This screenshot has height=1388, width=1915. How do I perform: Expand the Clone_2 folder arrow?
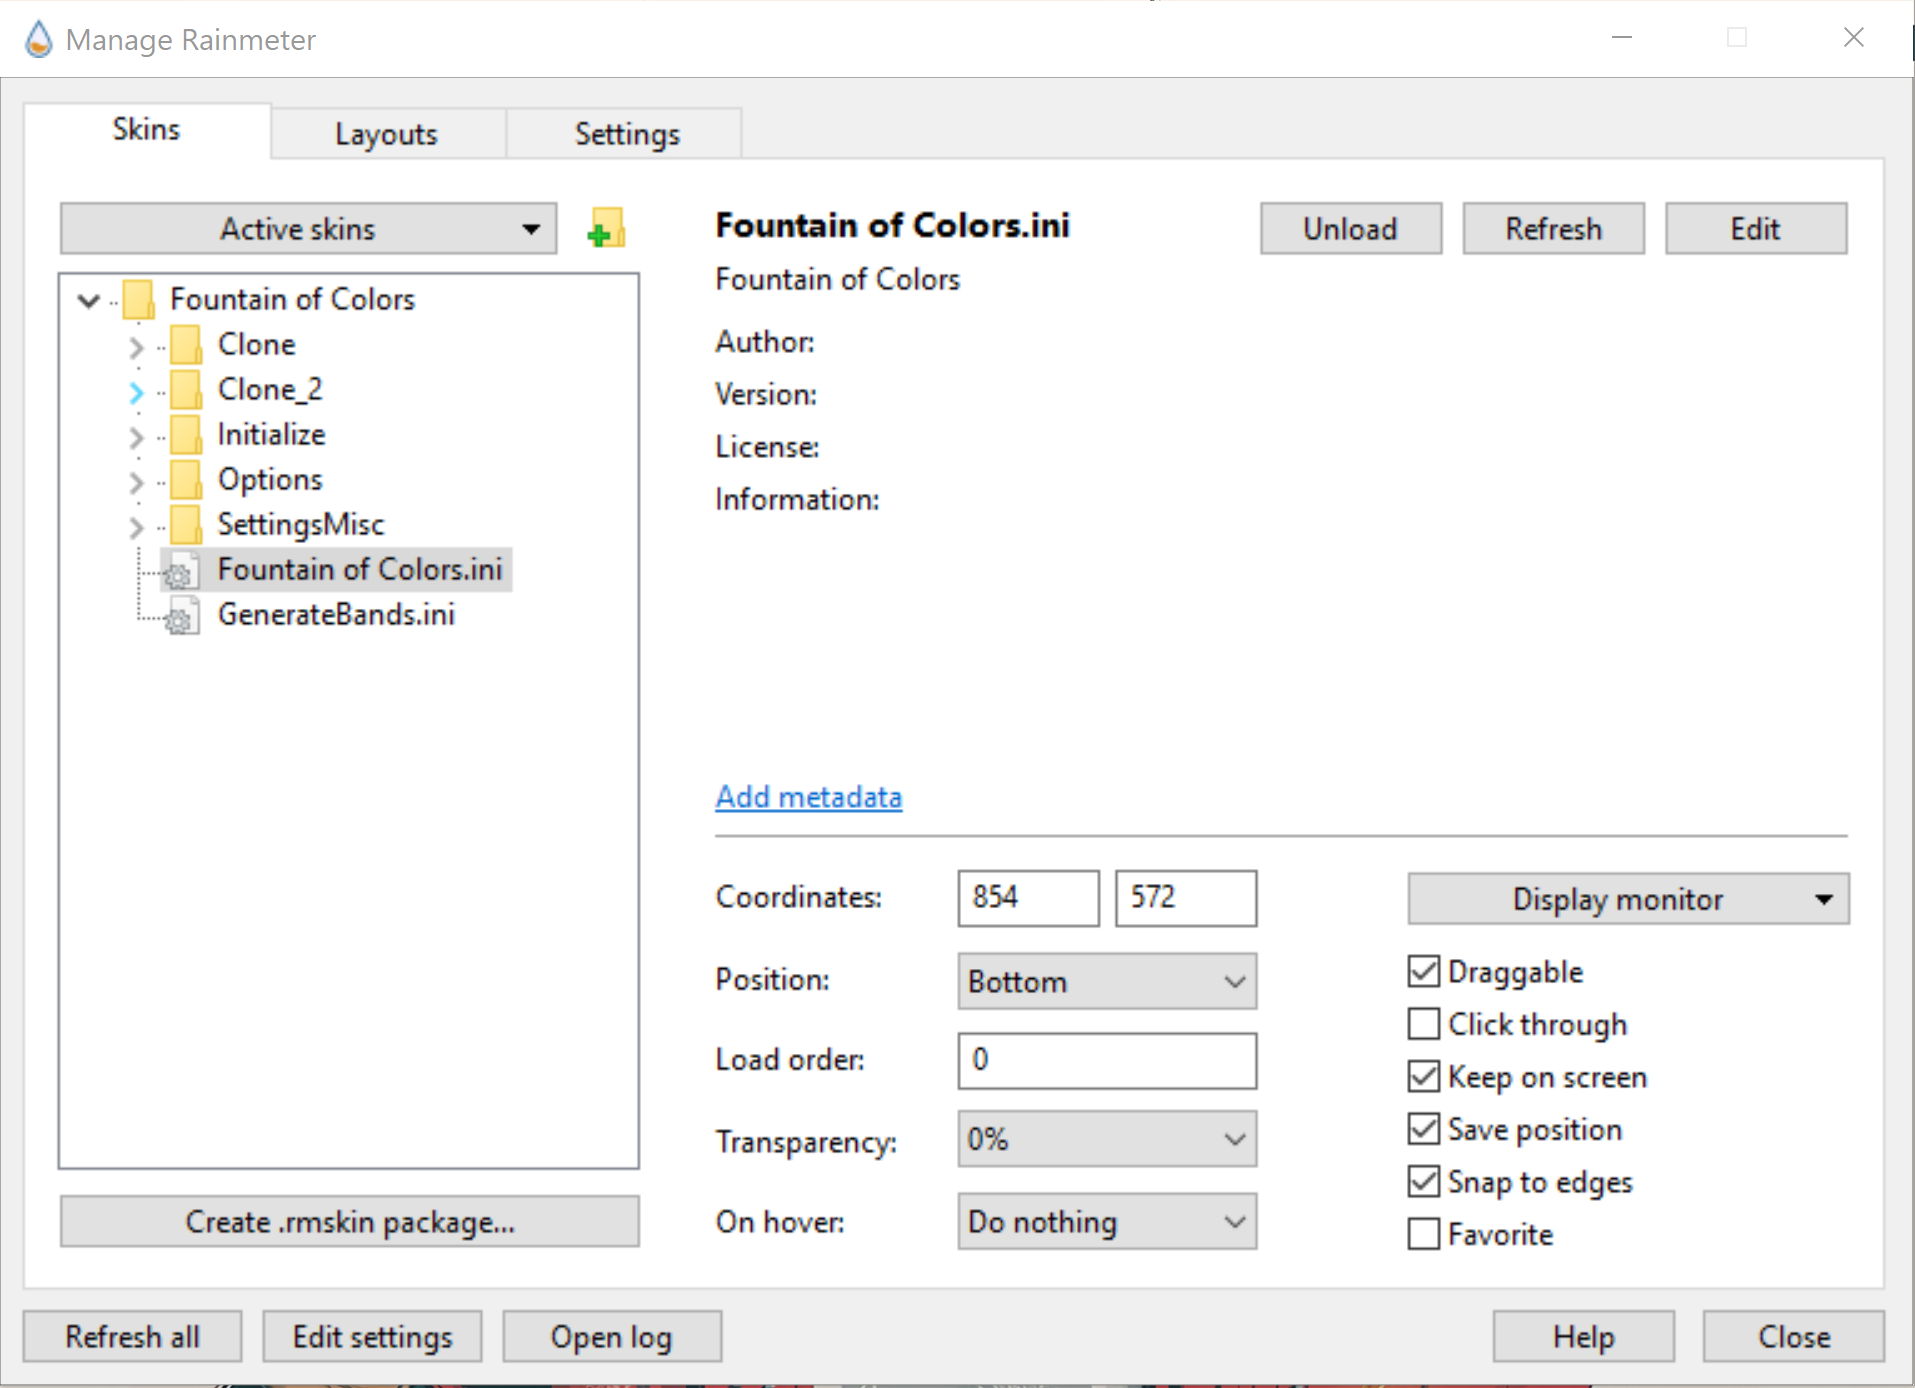[x=137, y=392]
